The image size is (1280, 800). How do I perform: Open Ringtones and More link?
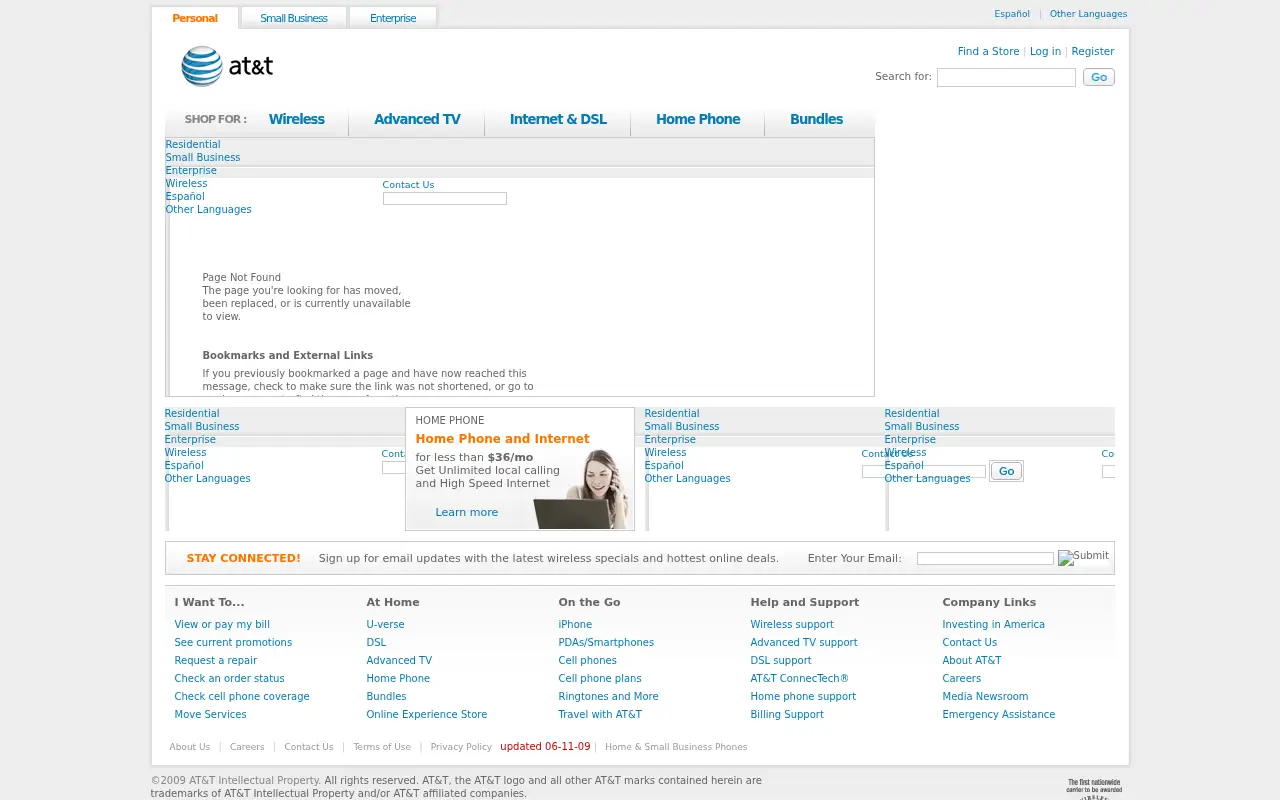(608, 696)
